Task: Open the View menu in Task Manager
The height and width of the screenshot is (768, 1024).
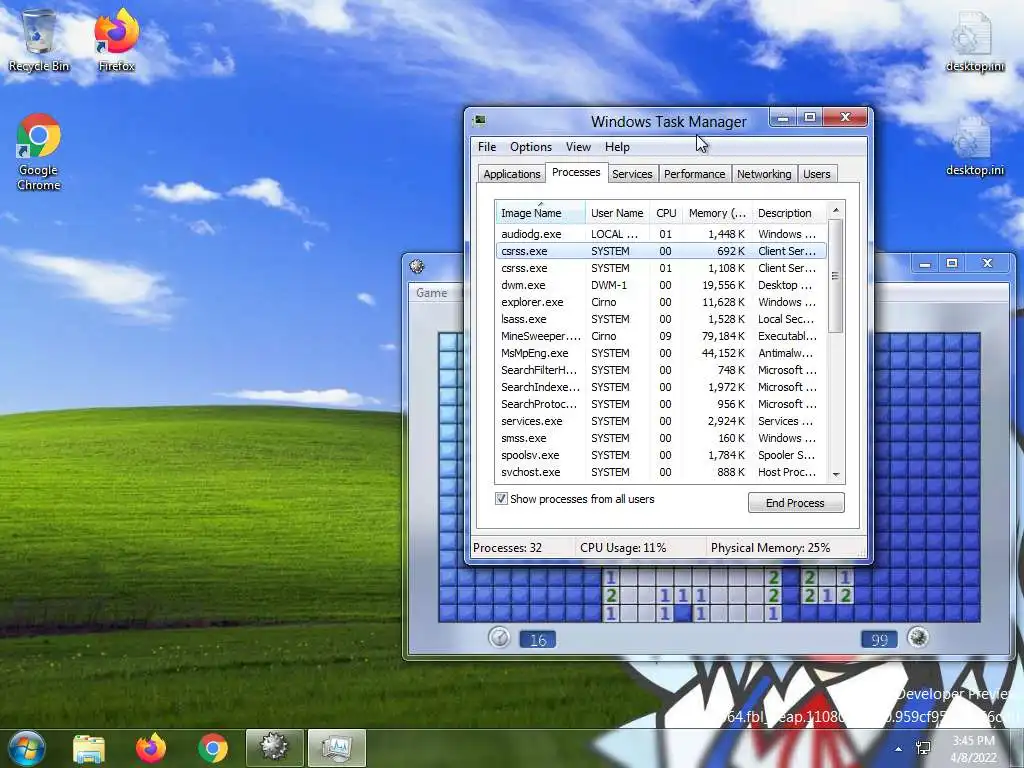Action: point(578,147)
